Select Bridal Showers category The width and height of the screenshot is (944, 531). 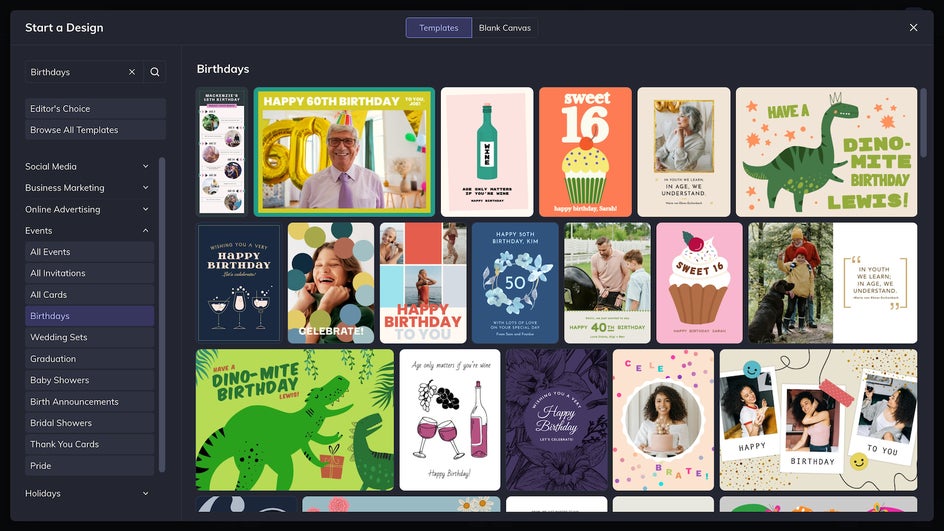click(90, 423)
